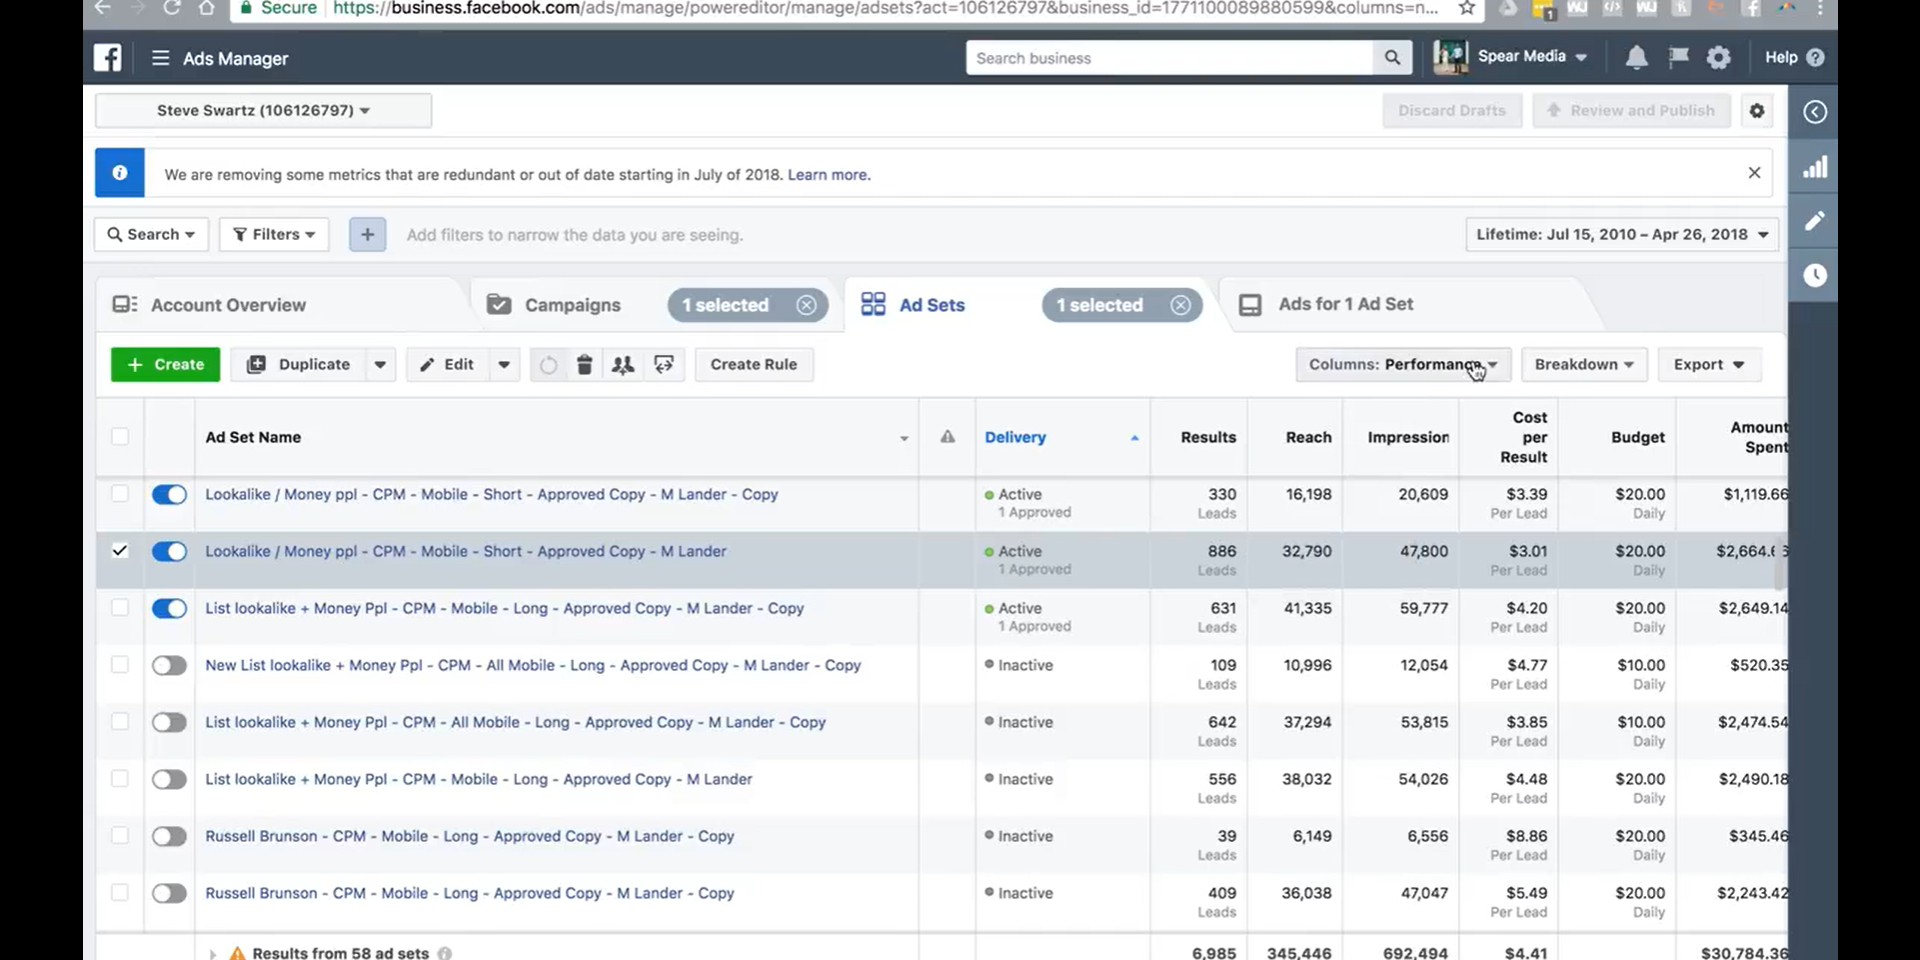
Task: Click the Duplicate button
Action: point(299,365)
